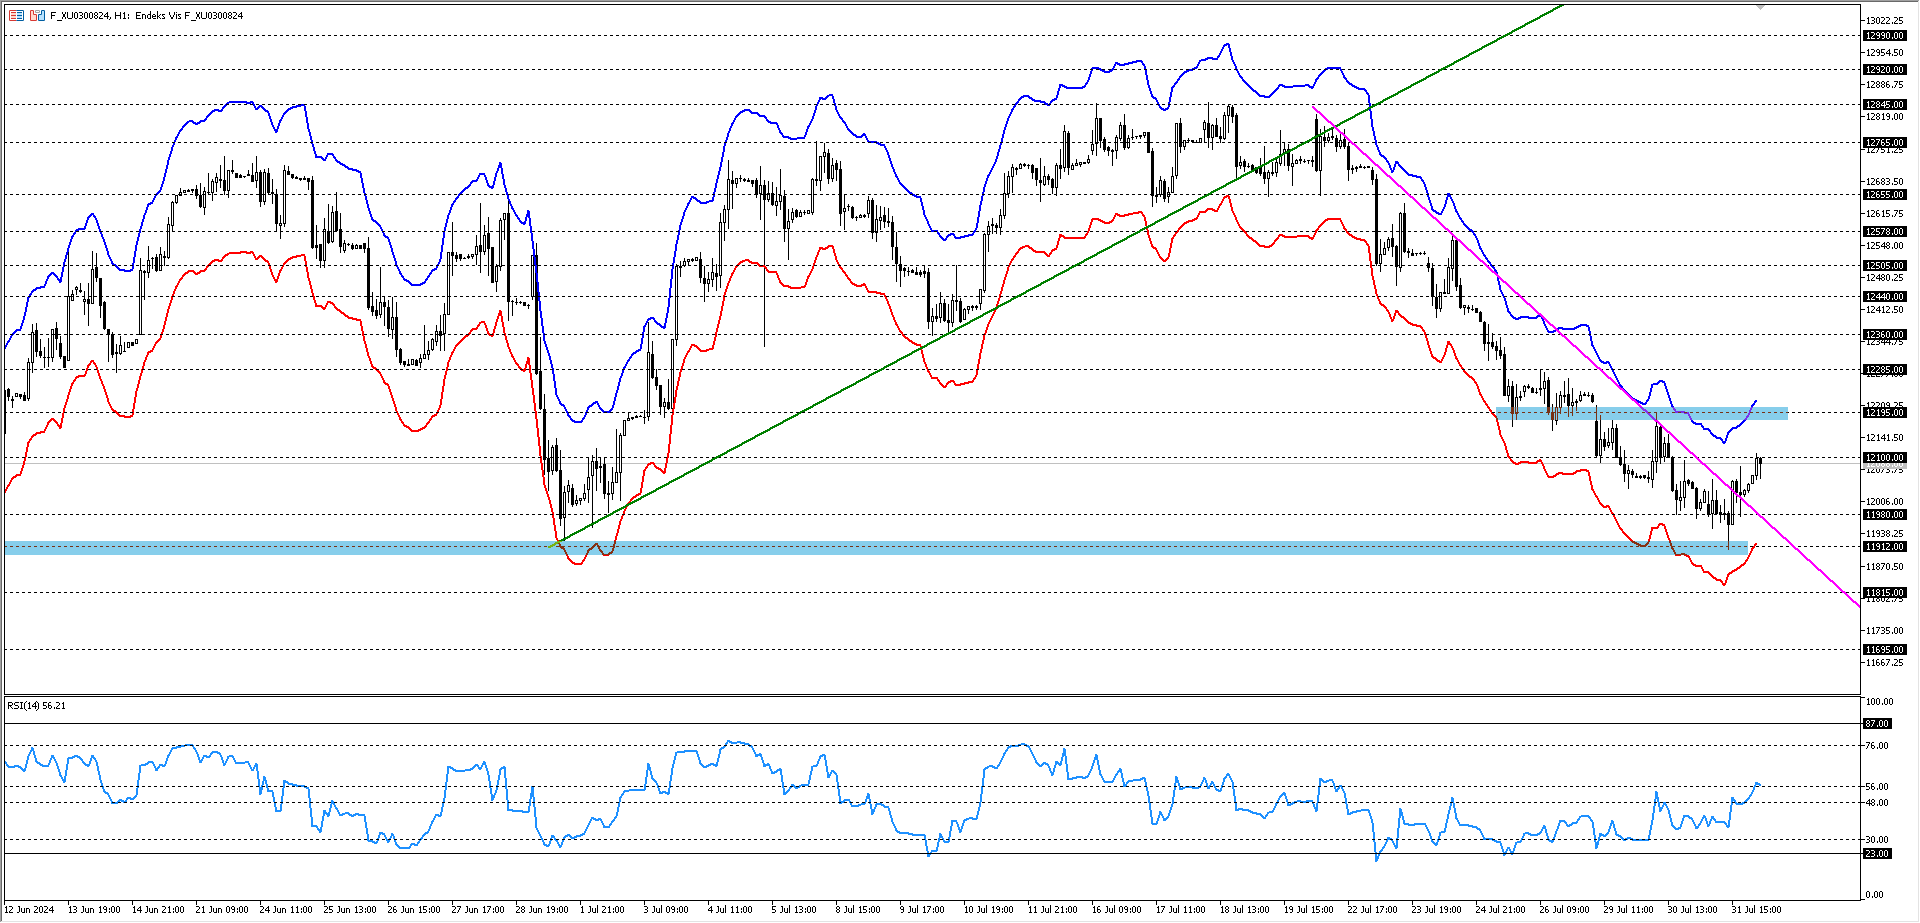
Task: Click the 12886.75 price scale value
Action: (1885, 85)
